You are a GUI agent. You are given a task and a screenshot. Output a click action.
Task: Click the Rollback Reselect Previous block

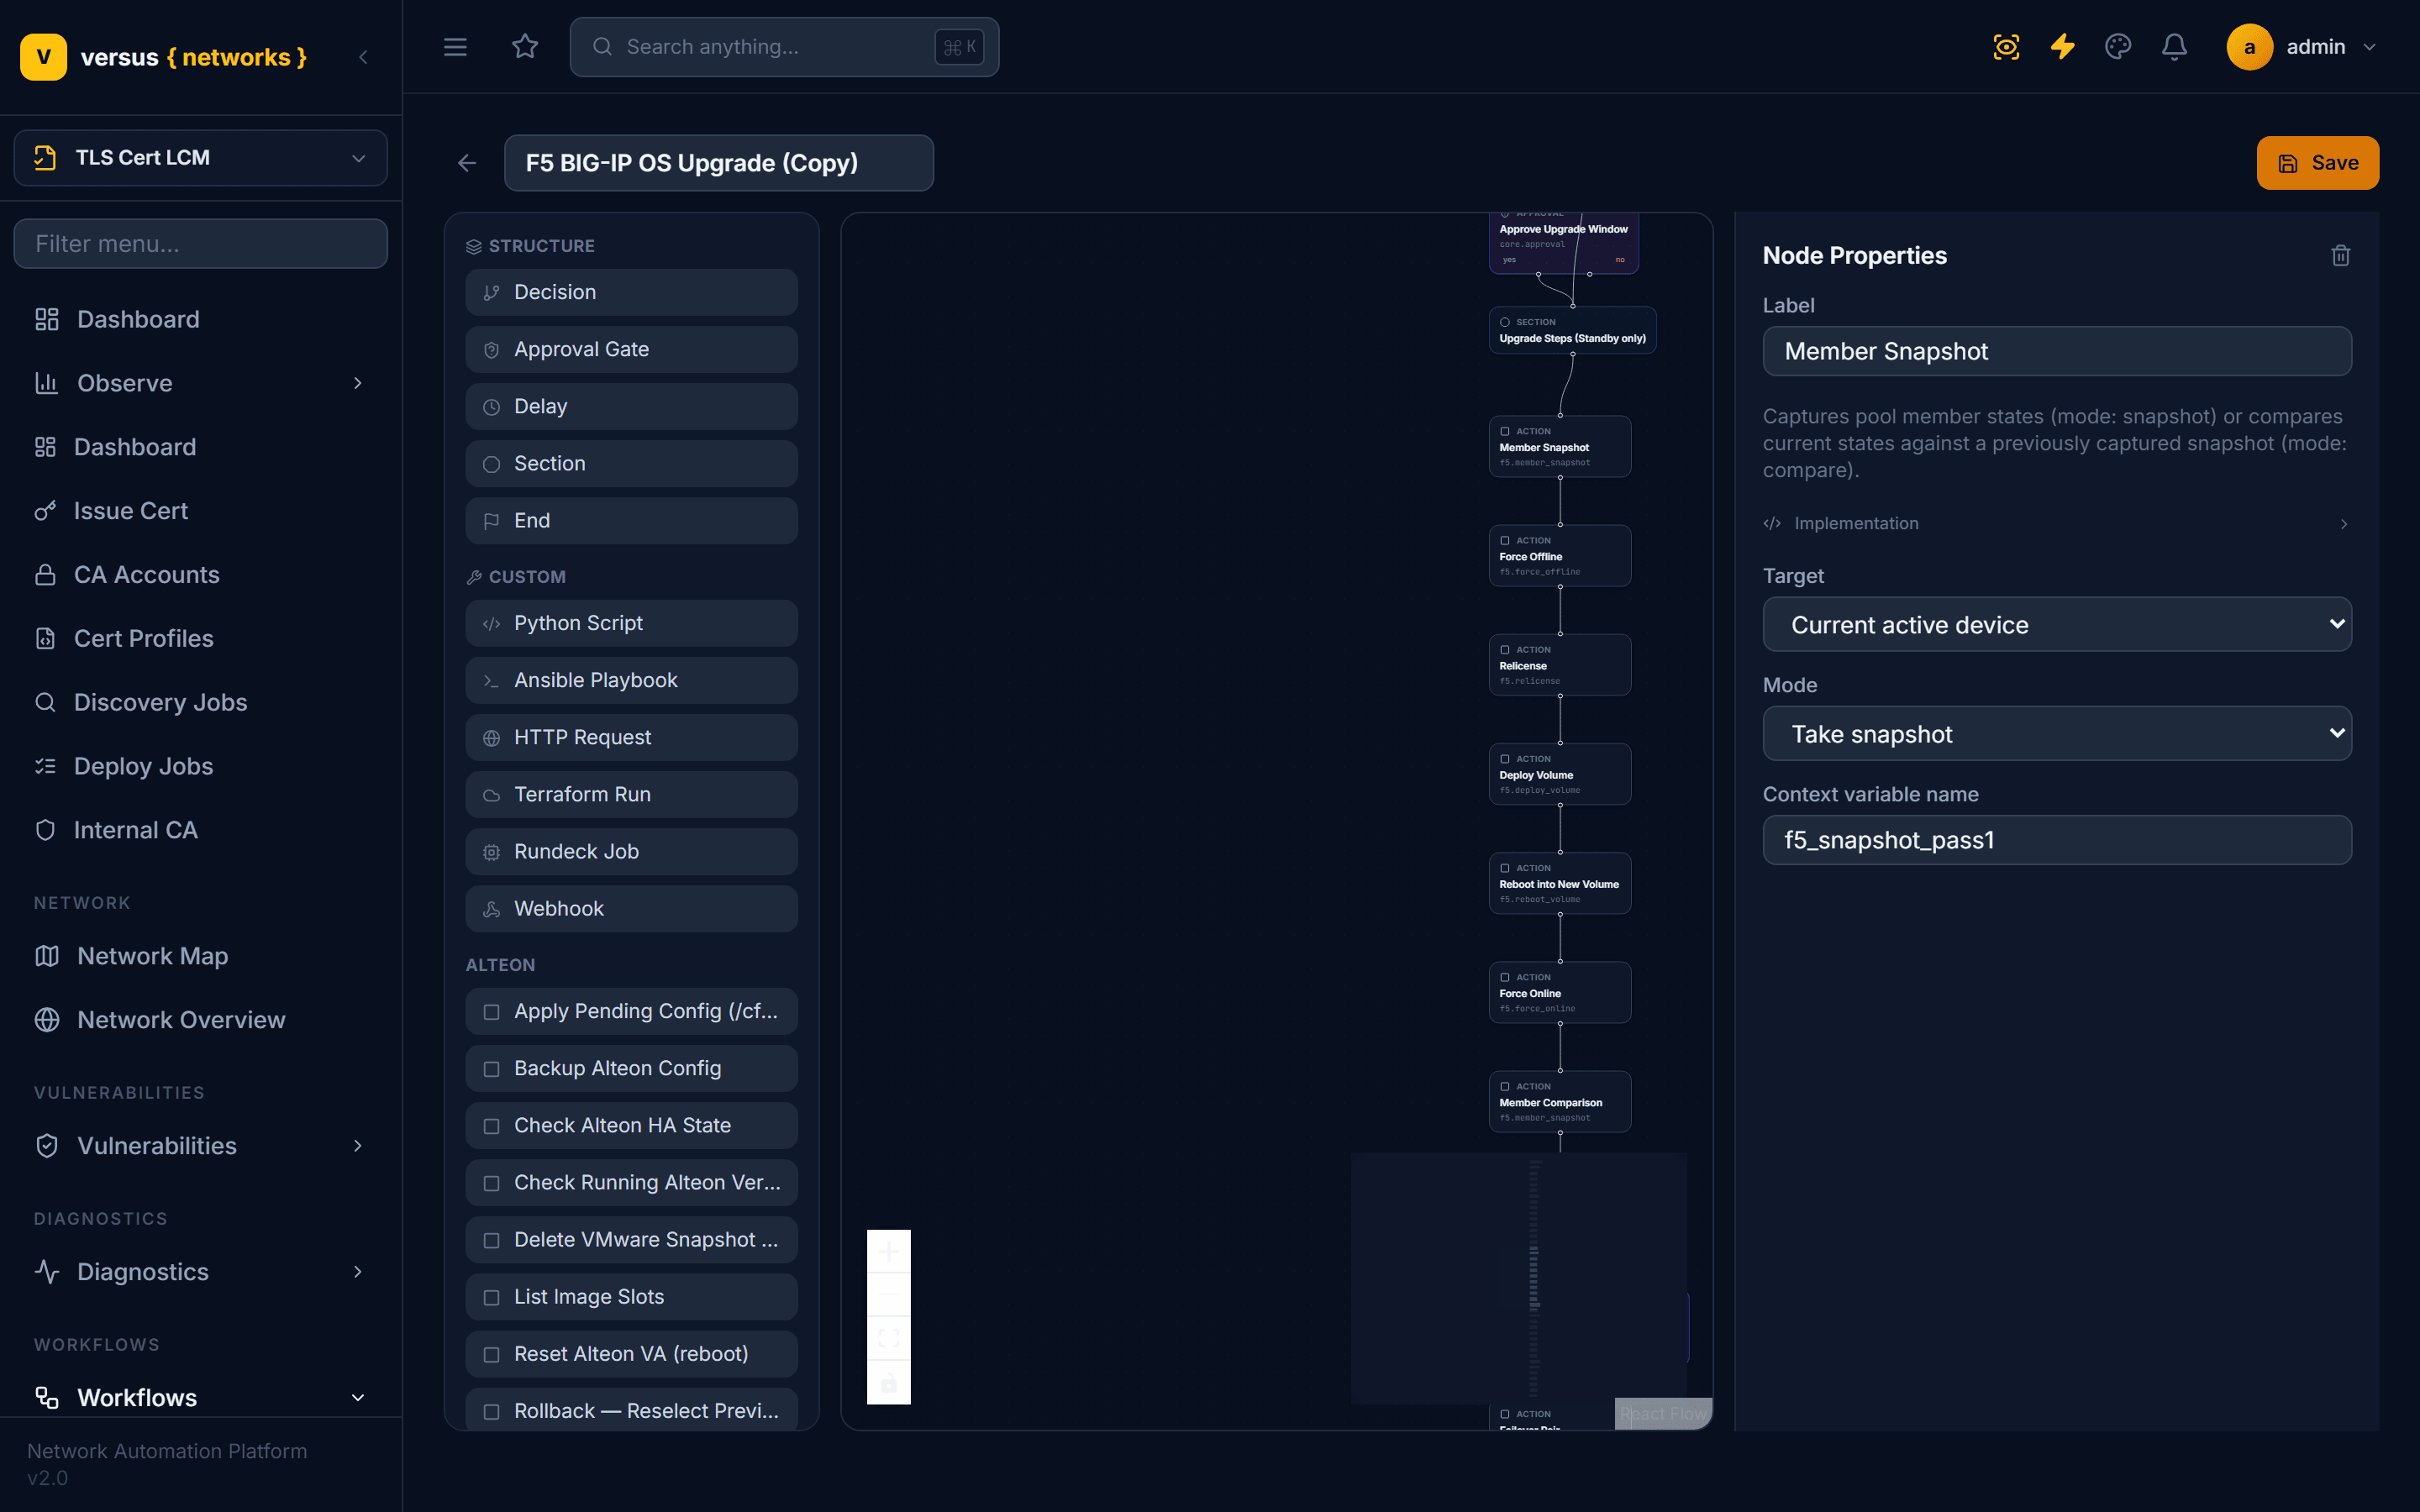tap(631, 1409)
